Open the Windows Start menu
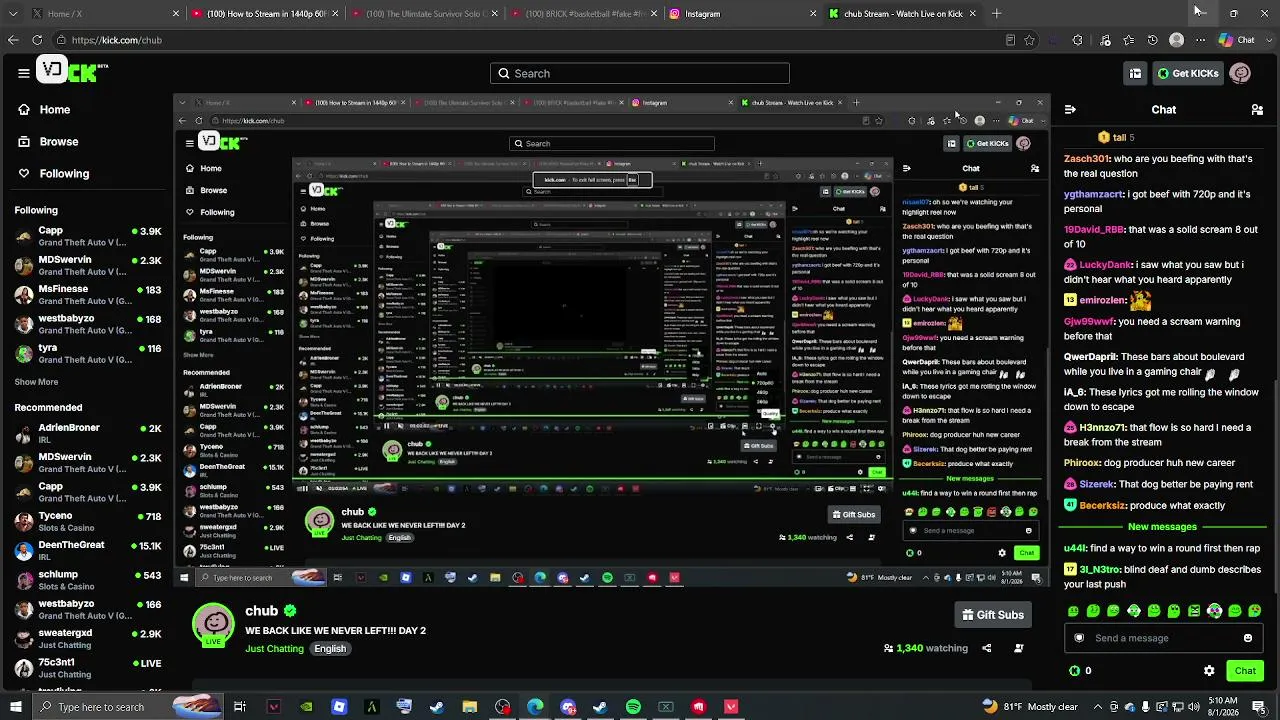 (x=17, y=707)
